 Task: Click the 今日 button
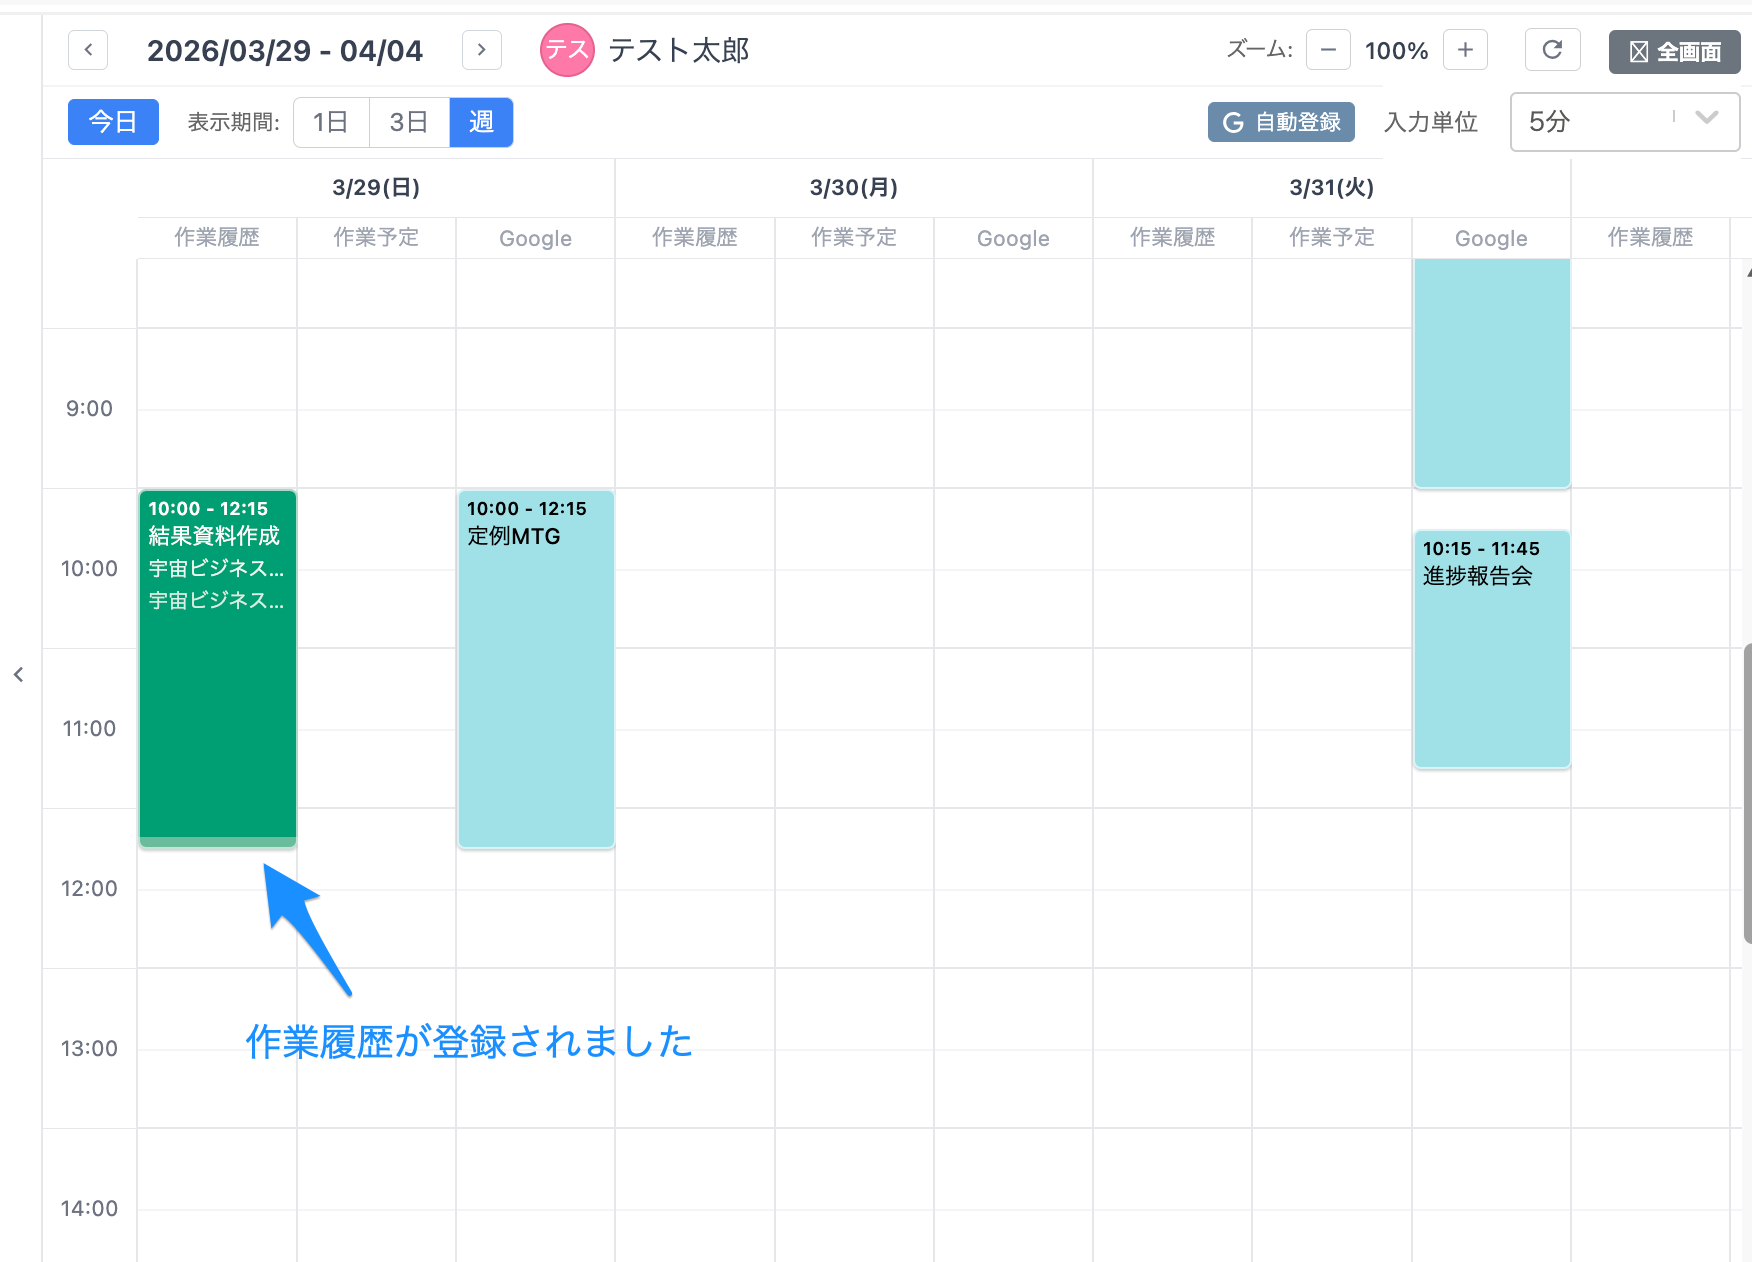coord(112,121)
